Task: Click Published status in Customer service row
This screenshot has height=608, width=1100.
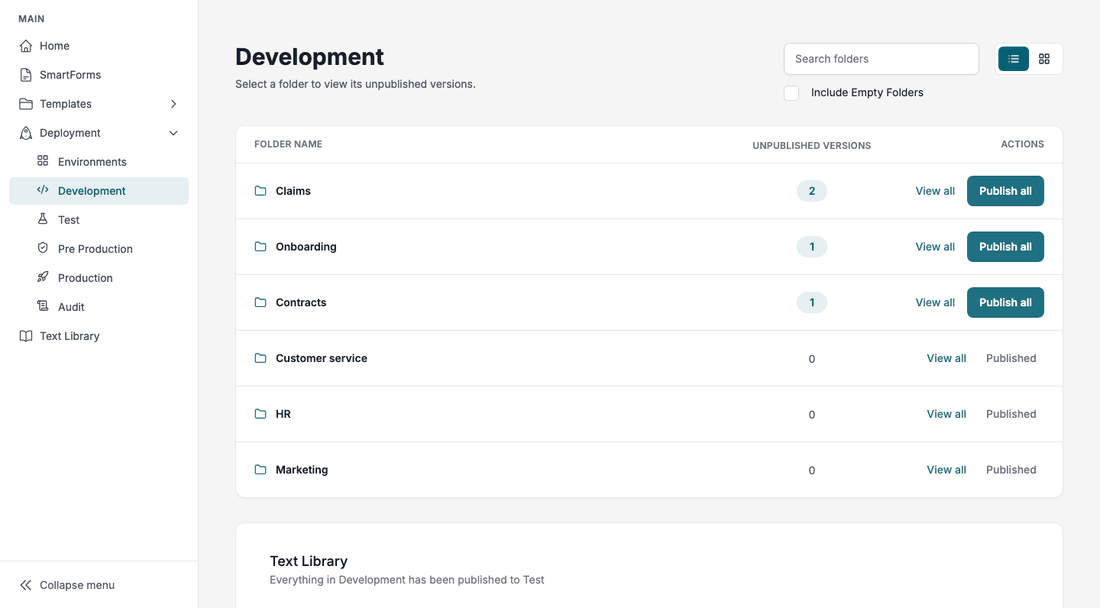Action: [1011, 358]
